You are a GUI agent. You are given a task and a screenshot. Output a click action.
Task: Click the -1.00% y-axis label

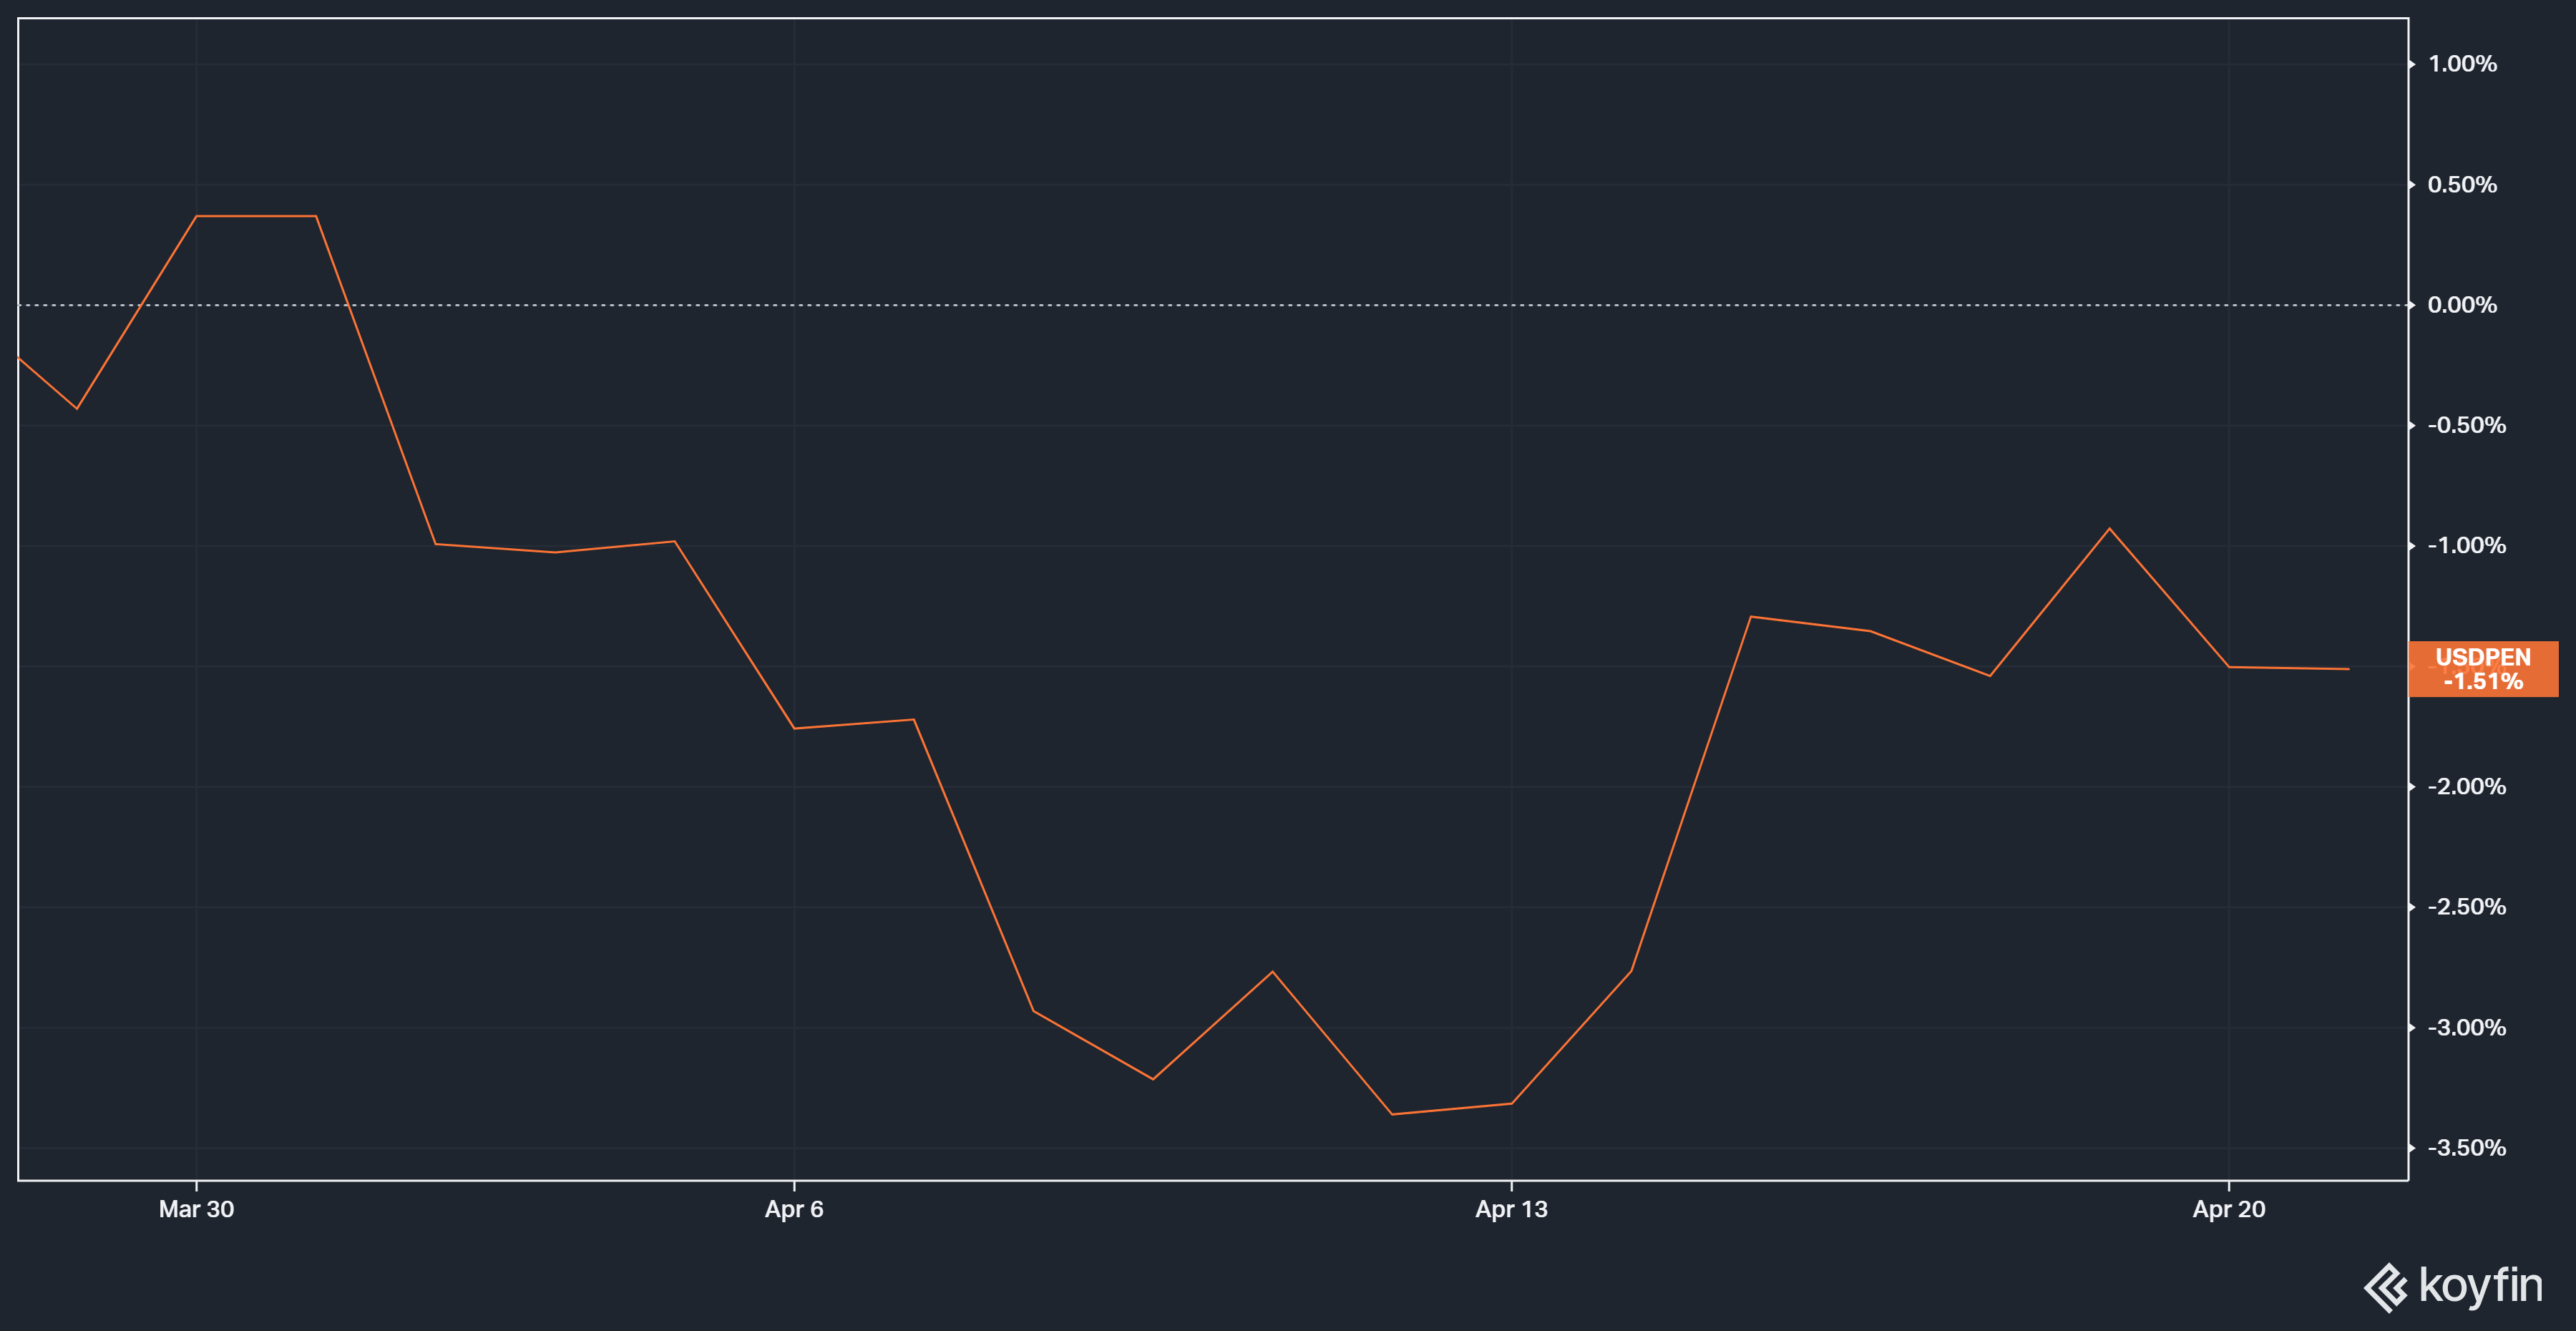2466,546
